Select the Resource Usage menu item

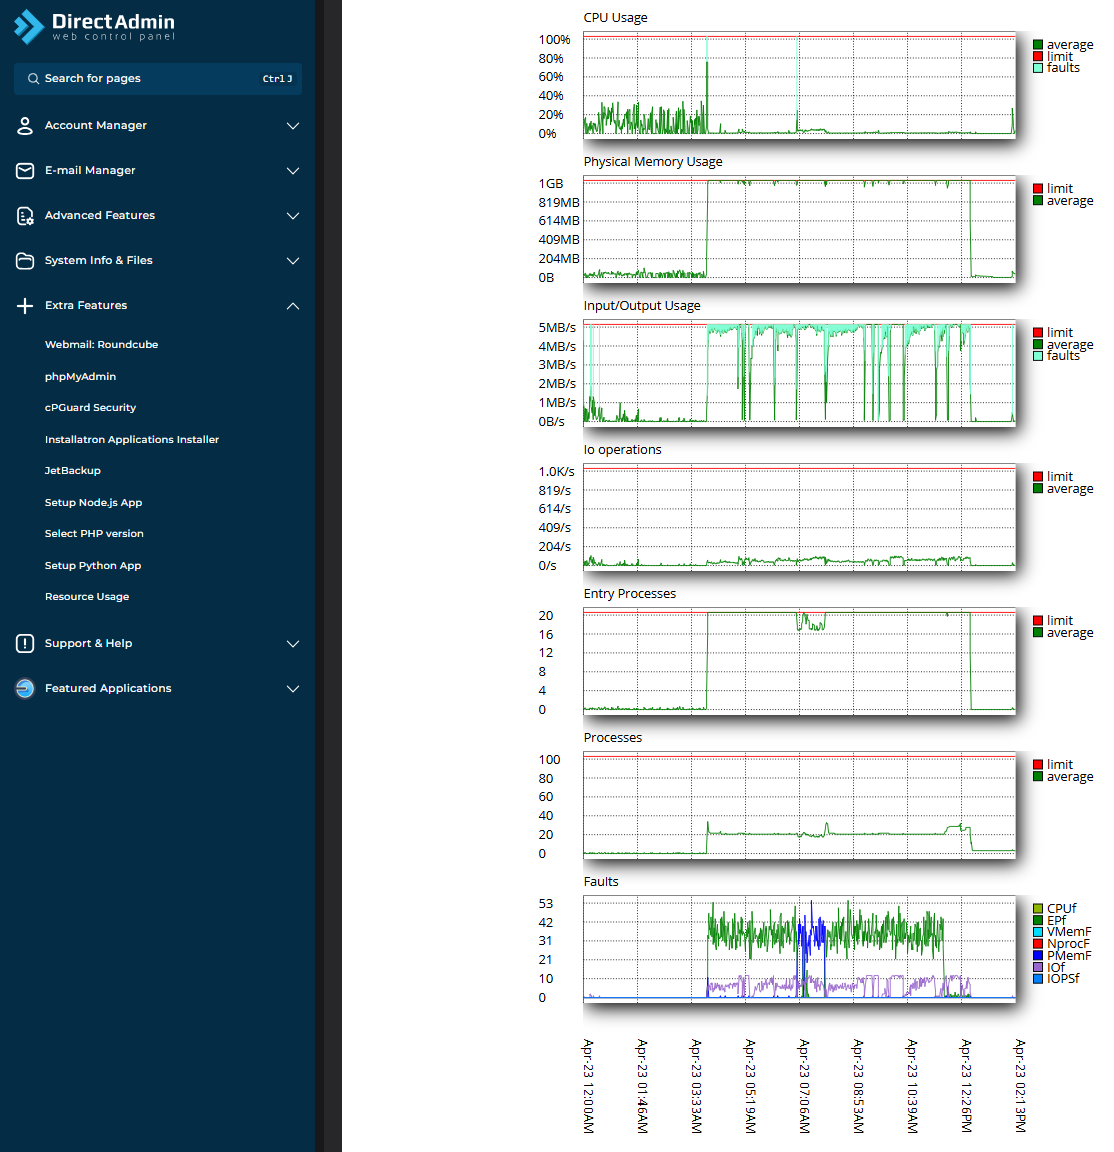(x=87, y=597)
